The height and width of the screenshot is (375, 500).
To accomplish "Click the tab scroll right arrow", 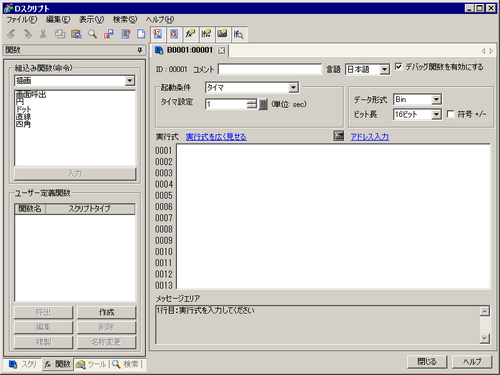I will tap(491, 51).
